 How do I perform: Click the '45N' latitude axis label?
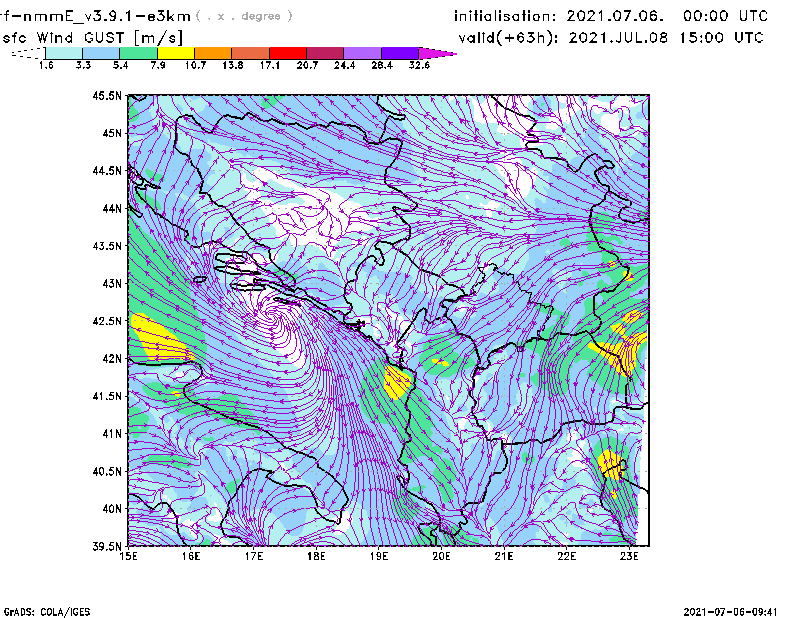(x=112, y=133)
